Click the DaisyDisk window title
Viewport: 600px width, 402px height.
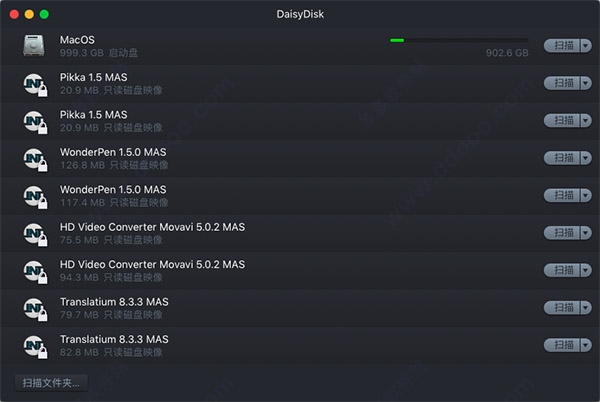300,15
